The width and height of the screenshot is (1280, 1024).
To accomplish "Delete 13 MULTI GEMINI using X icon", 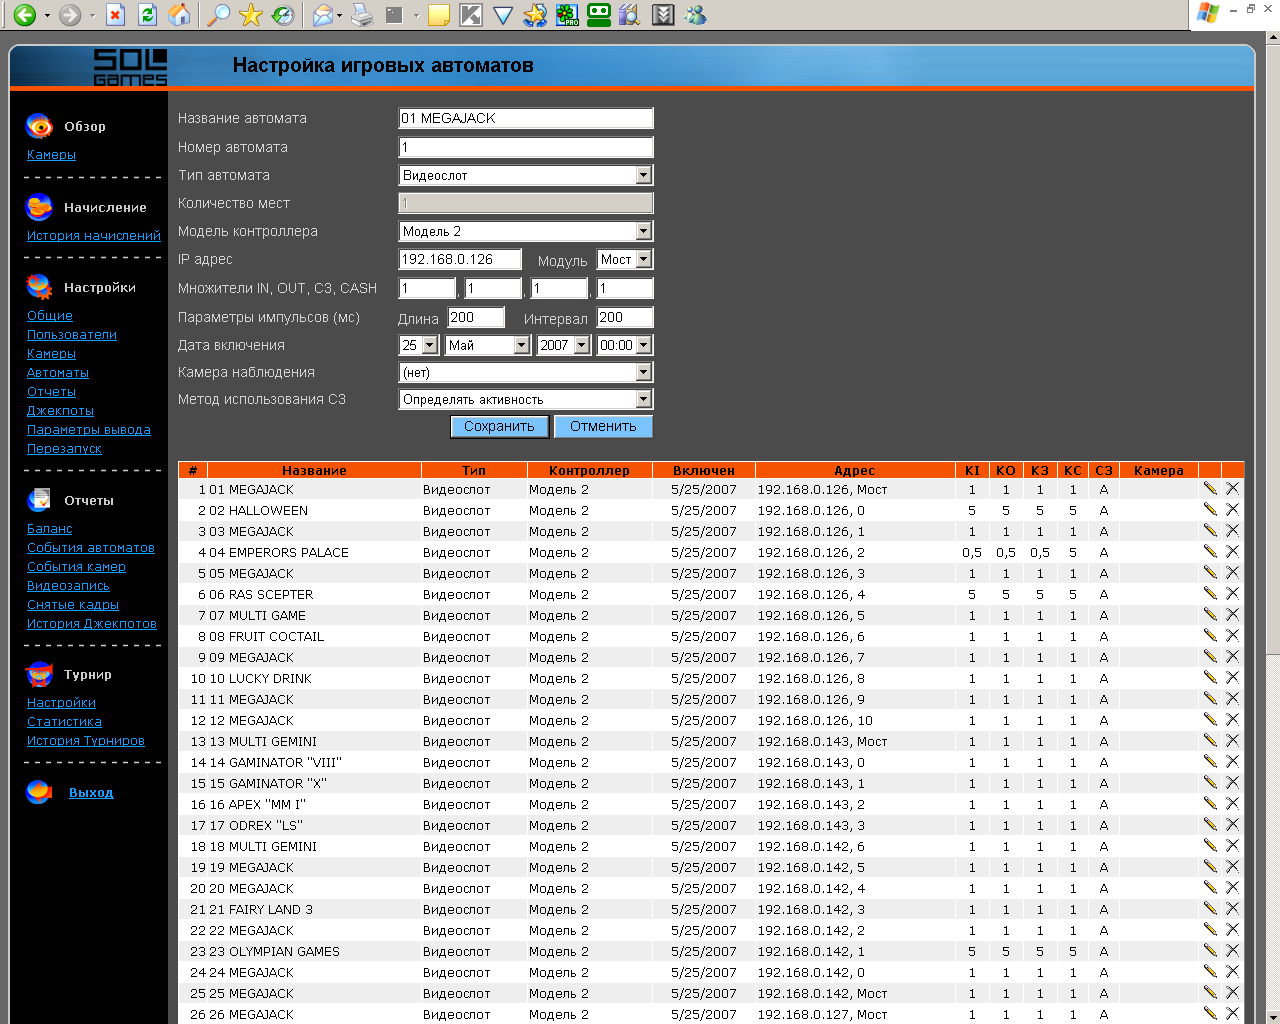I will click(x=1232, y=741).
